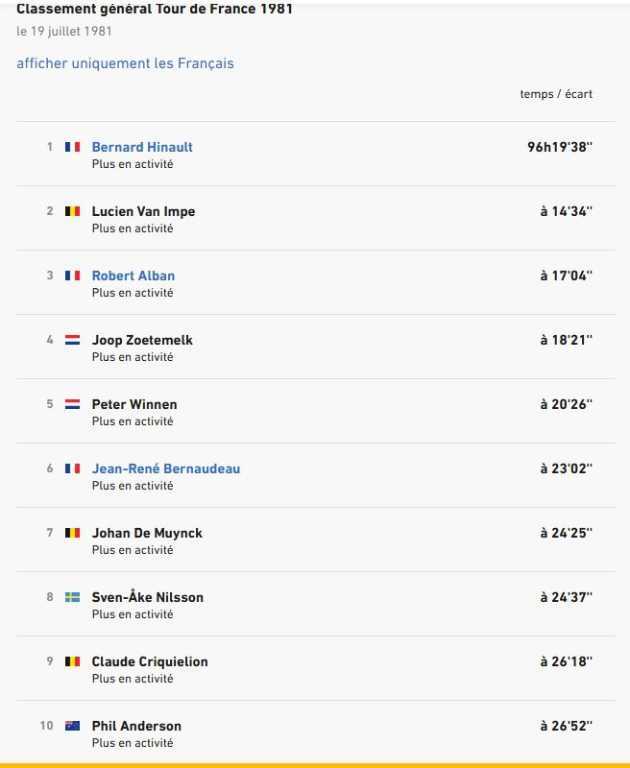Click the Classement général Tour de France 1981 heading
Screen dimensions: 630x768
(155, 9)
